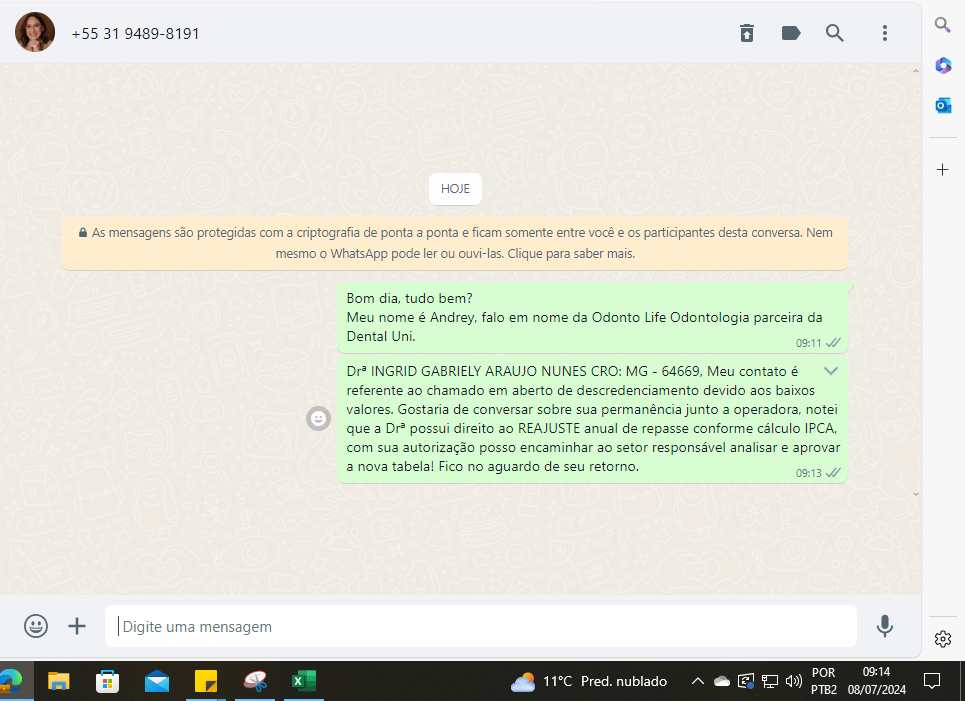Click the chat scrollbar down arrow
This screenshot has width=965, height=701.
coord(916,494)
